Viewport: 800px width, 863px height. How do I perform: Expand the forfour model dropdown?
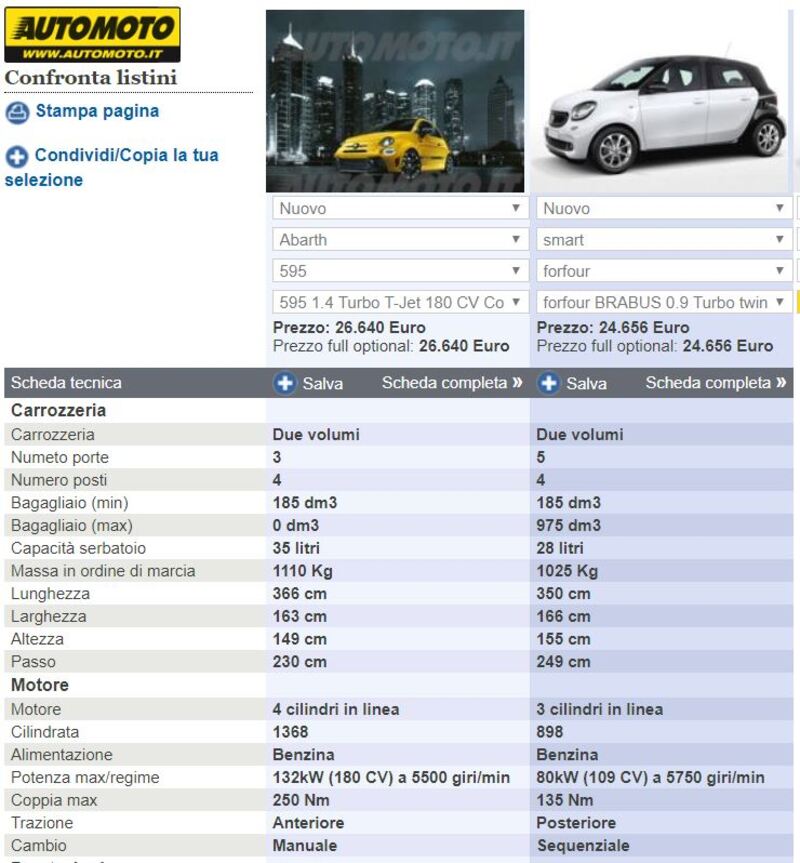(664, 271)
